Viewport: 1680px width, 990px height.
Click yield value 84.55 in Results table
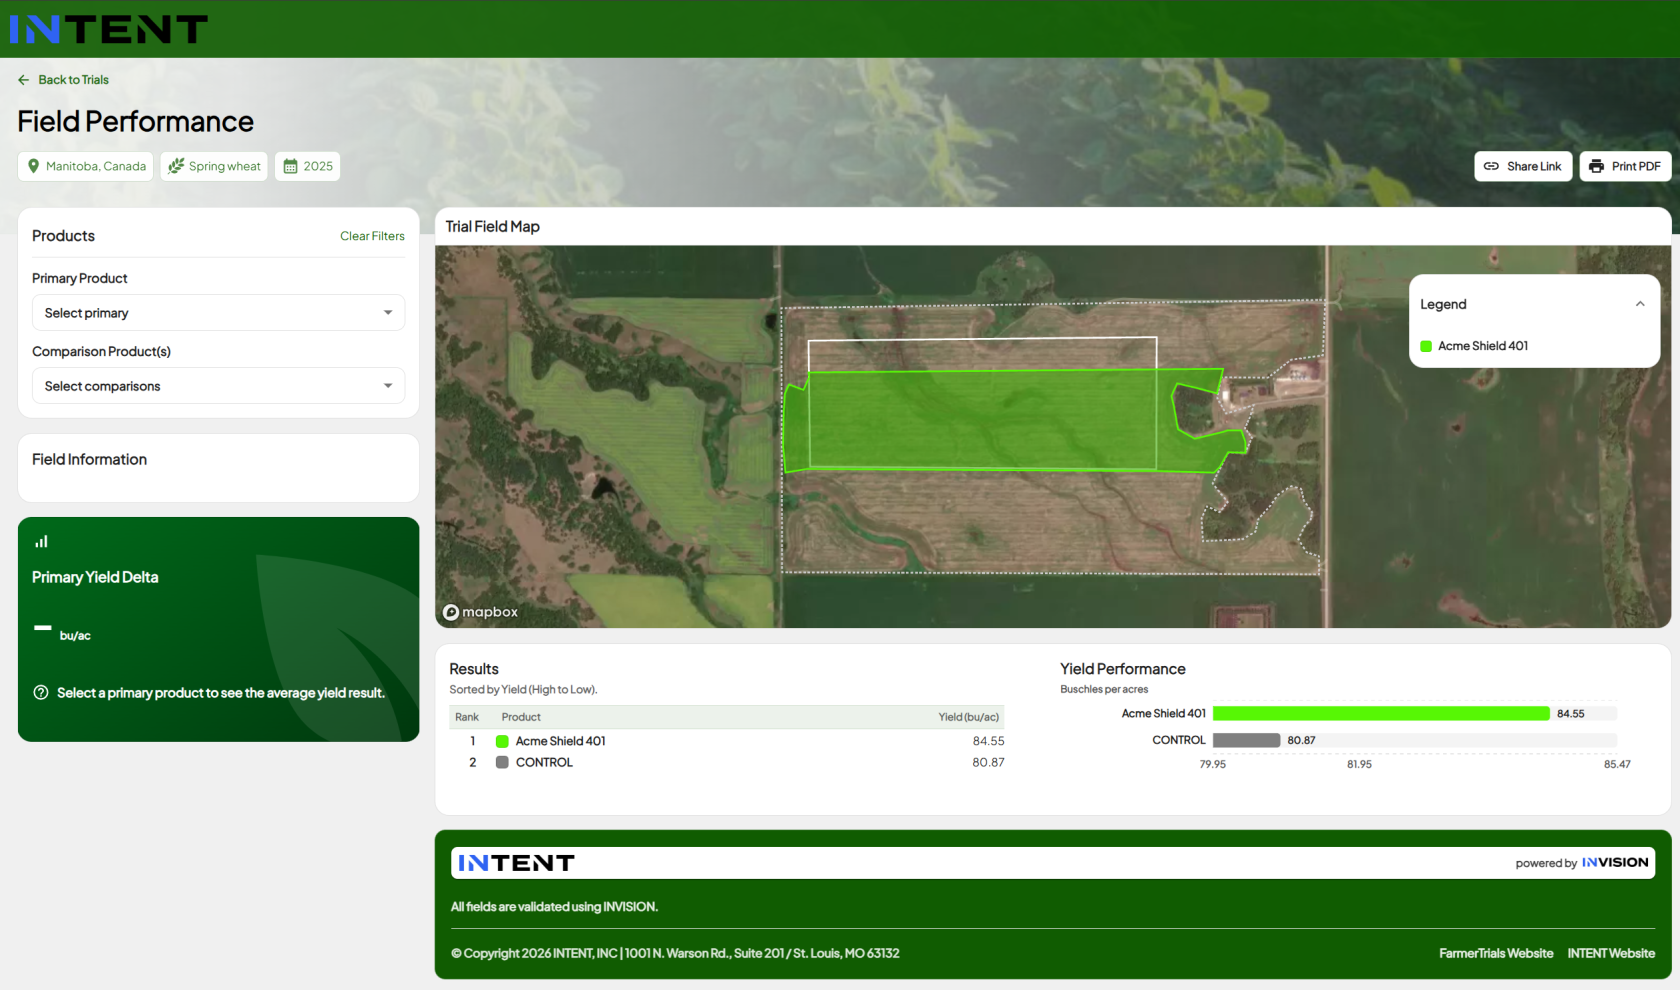[x=989, y=741]
